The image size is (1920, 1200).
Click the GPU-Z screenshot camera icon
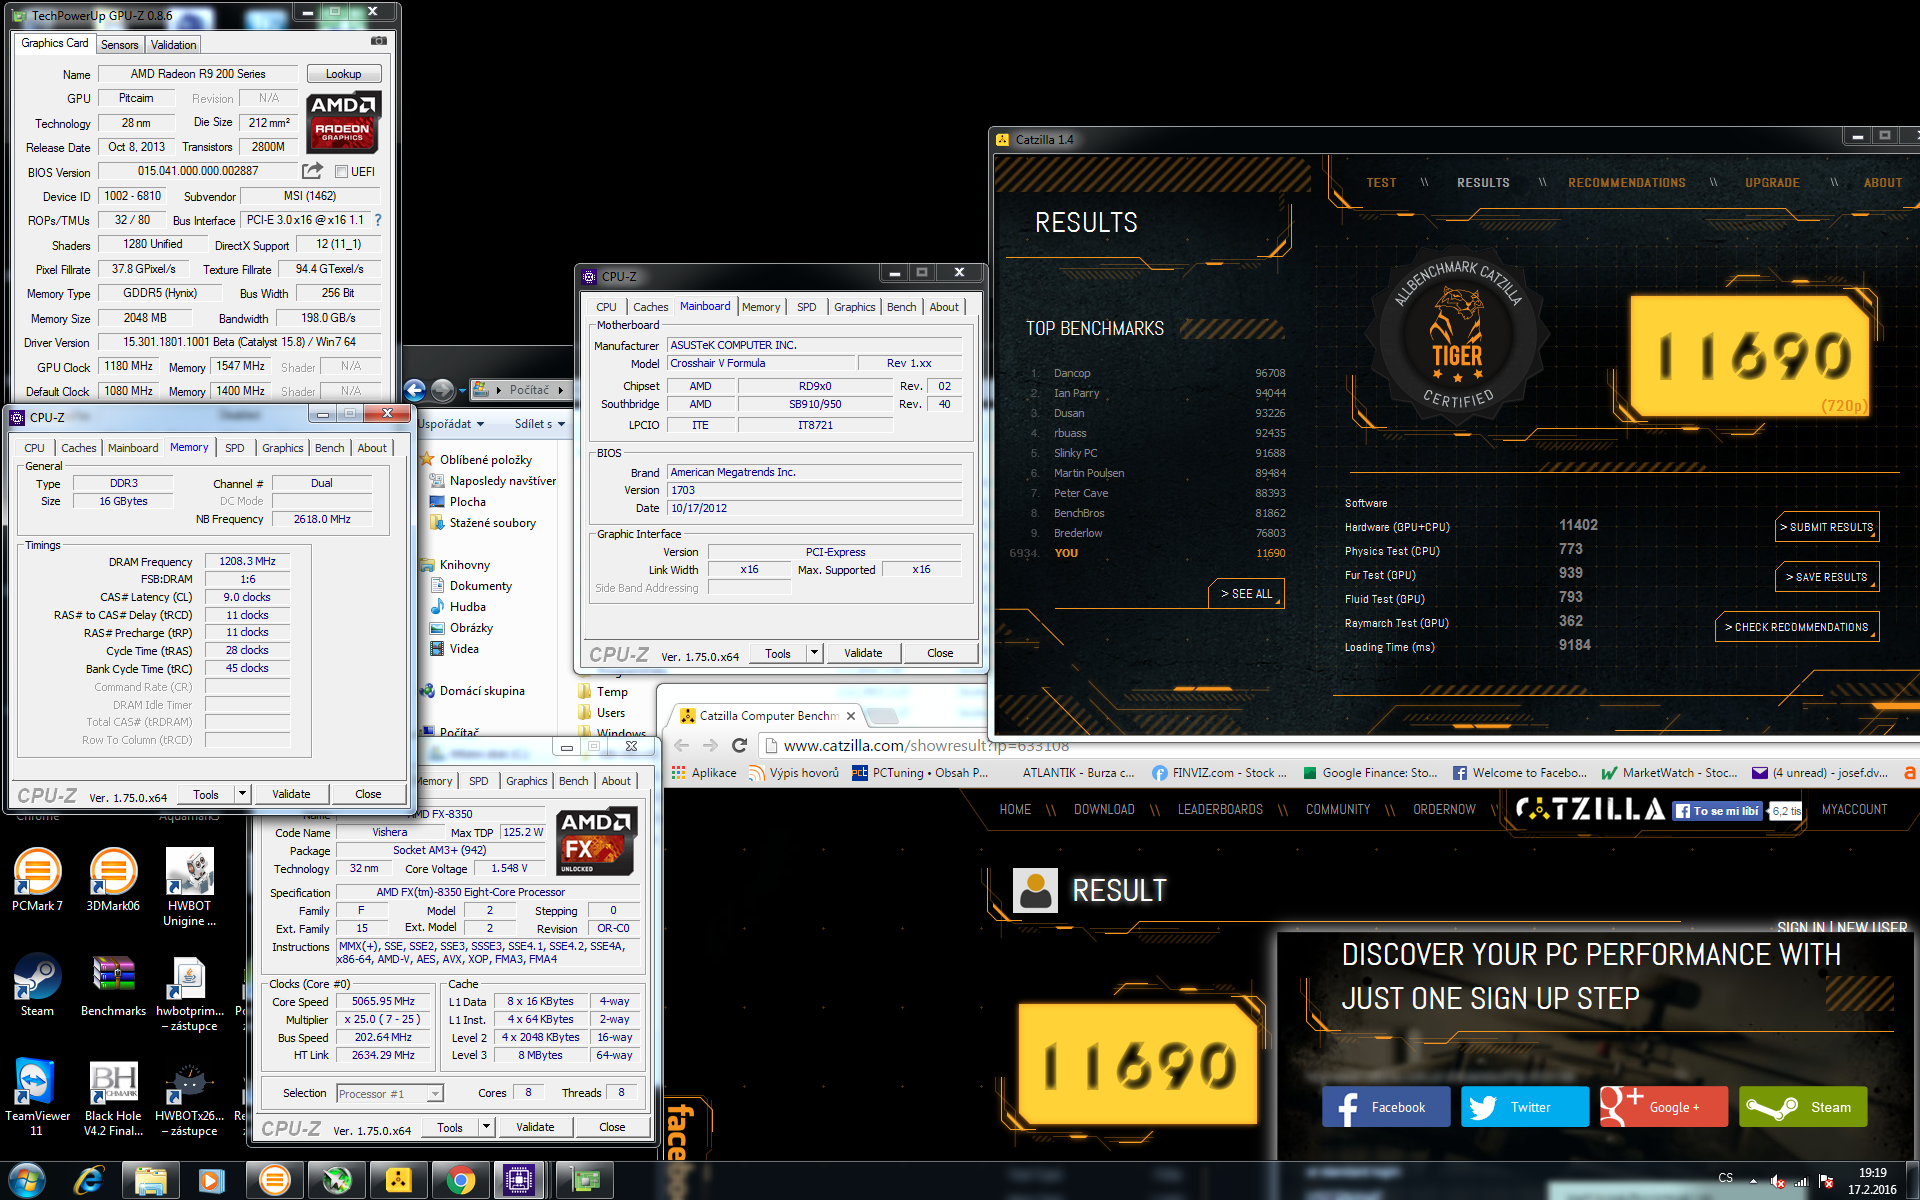point(379,41)
